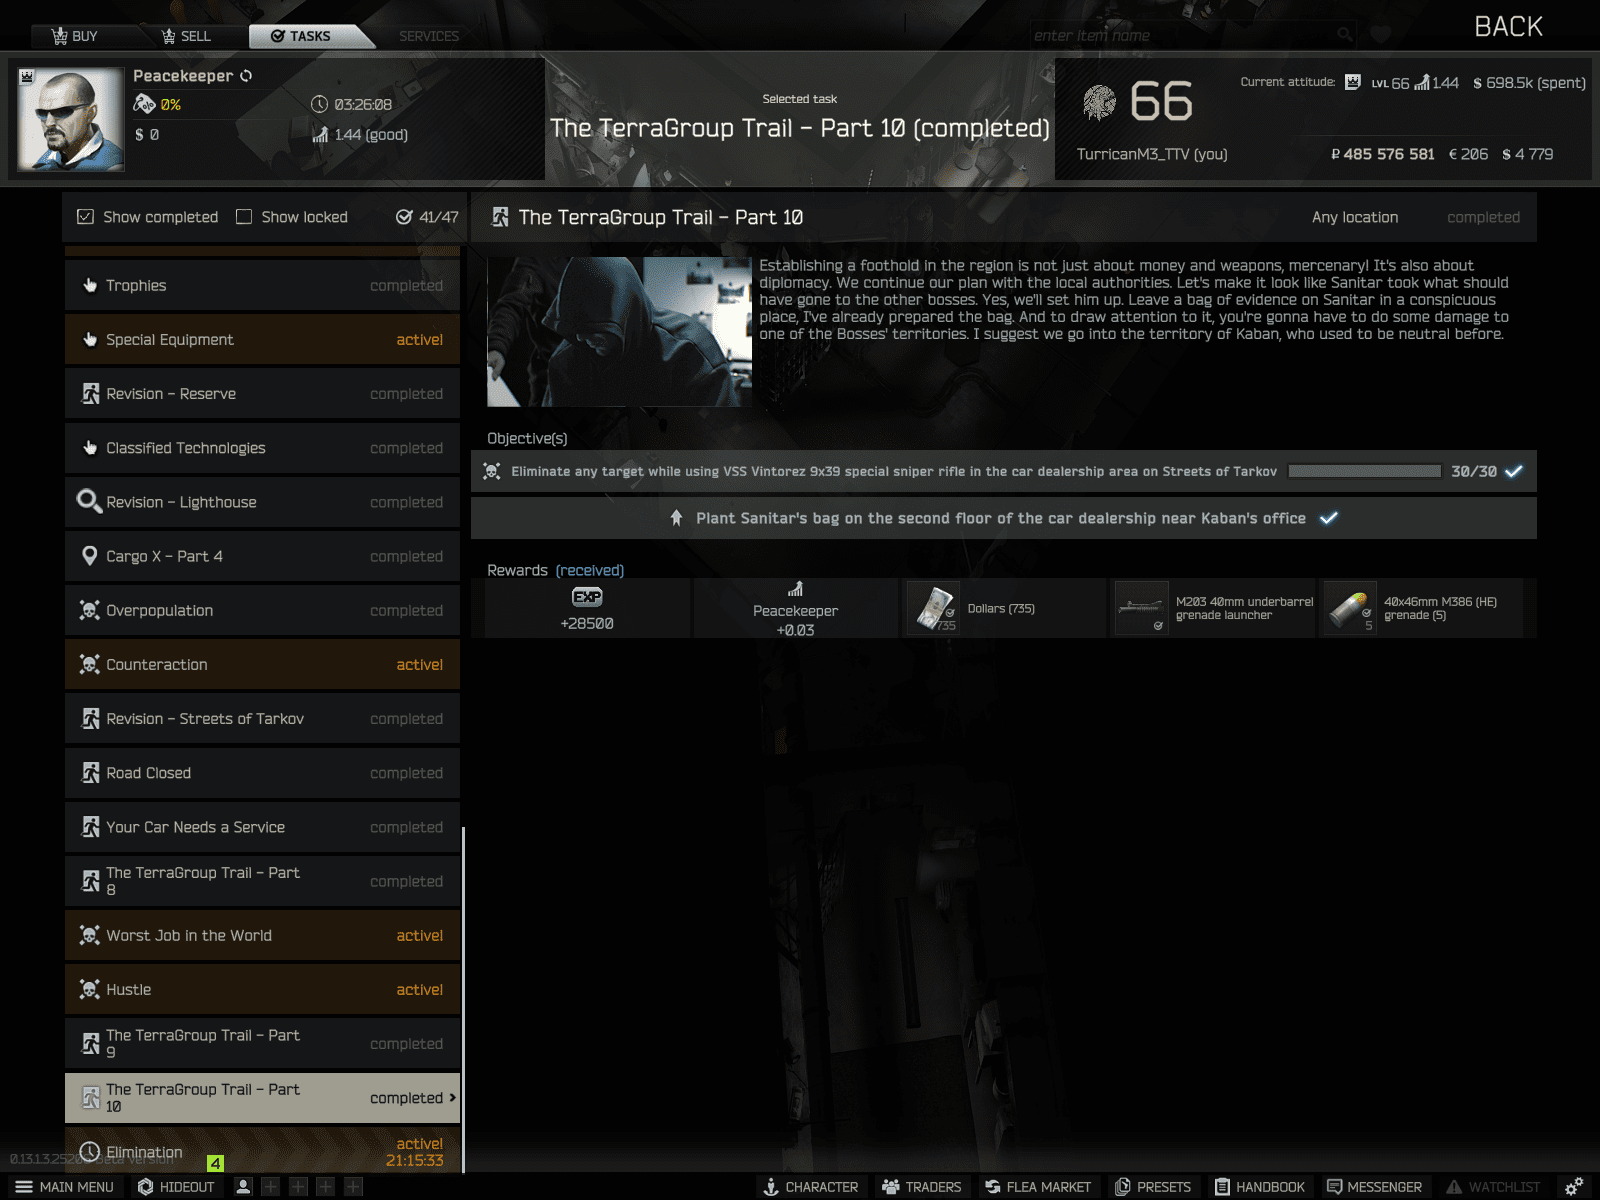
Task: Click the Peacekeeper trader portrait
Action: (x=70, y=119)
